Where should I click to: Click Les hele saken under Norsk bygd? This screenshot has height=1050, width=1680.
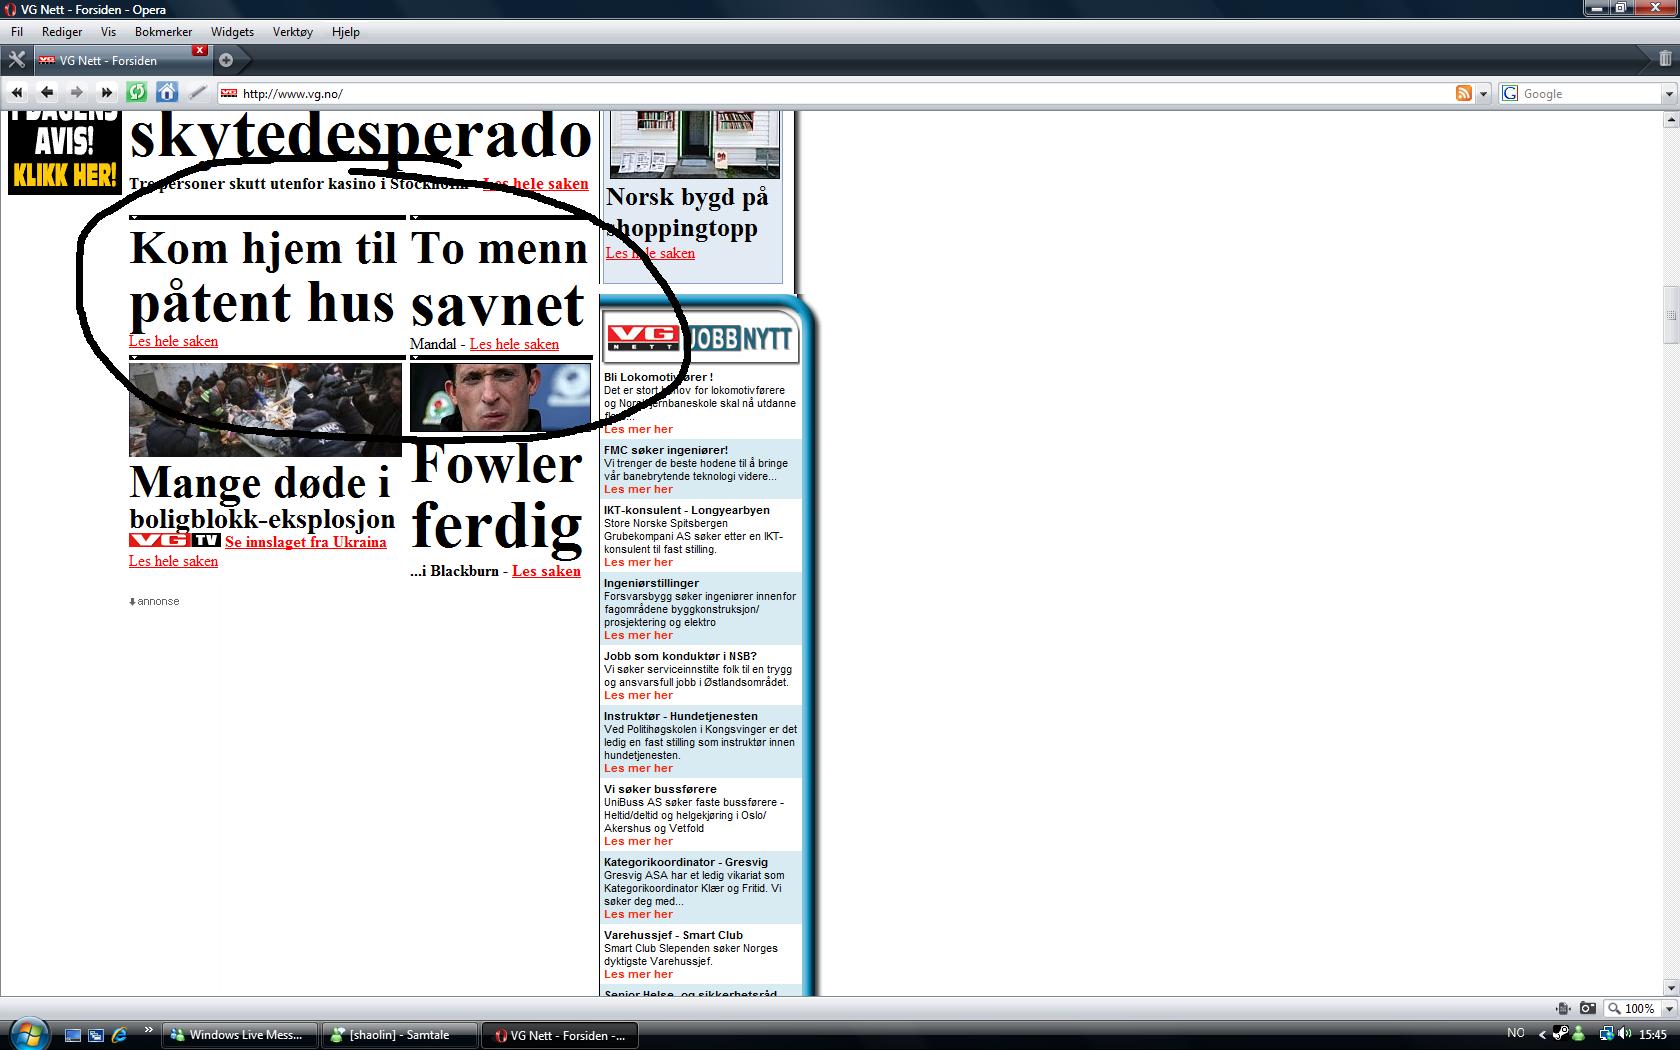click(650, 253)
